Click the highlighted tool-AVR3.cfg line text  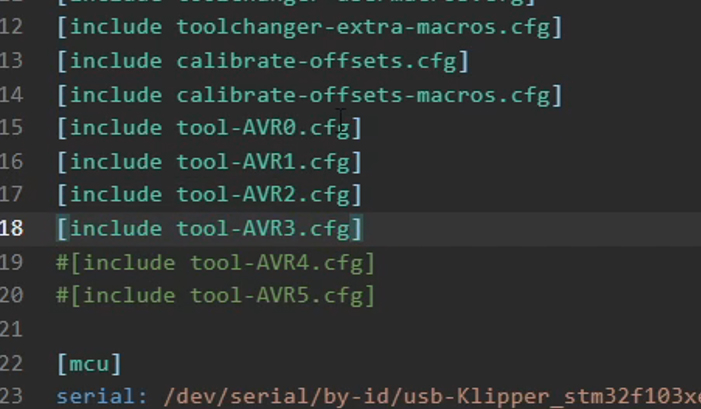pos(209,229)
